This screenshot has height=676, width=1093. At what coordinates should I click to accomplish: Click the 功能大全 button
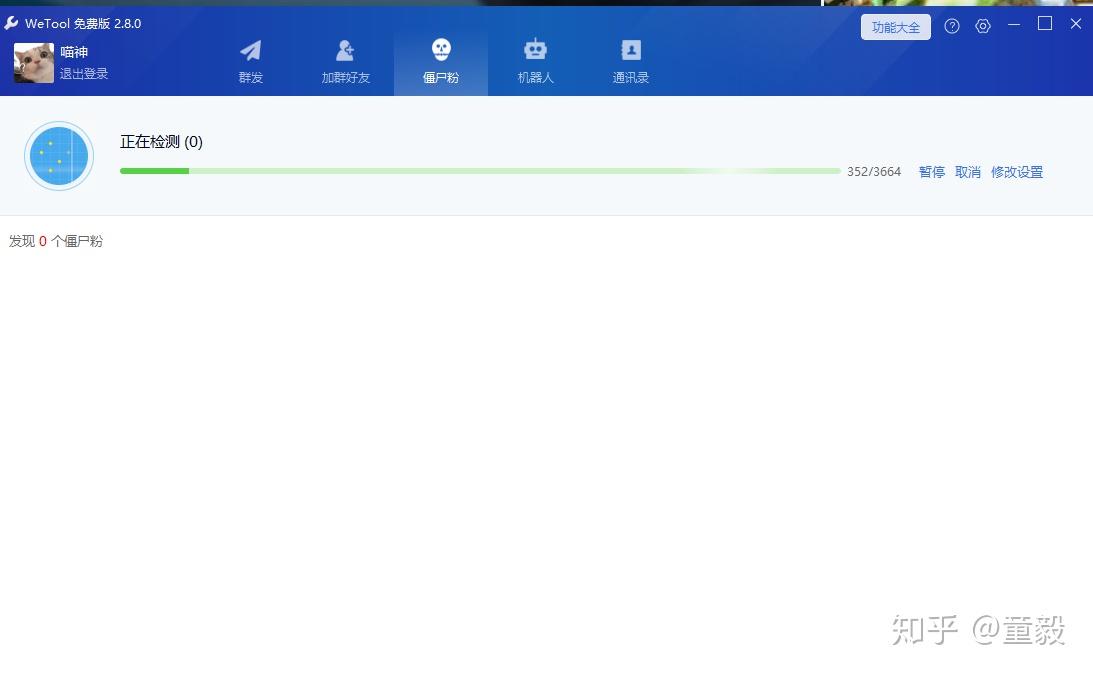895,27
